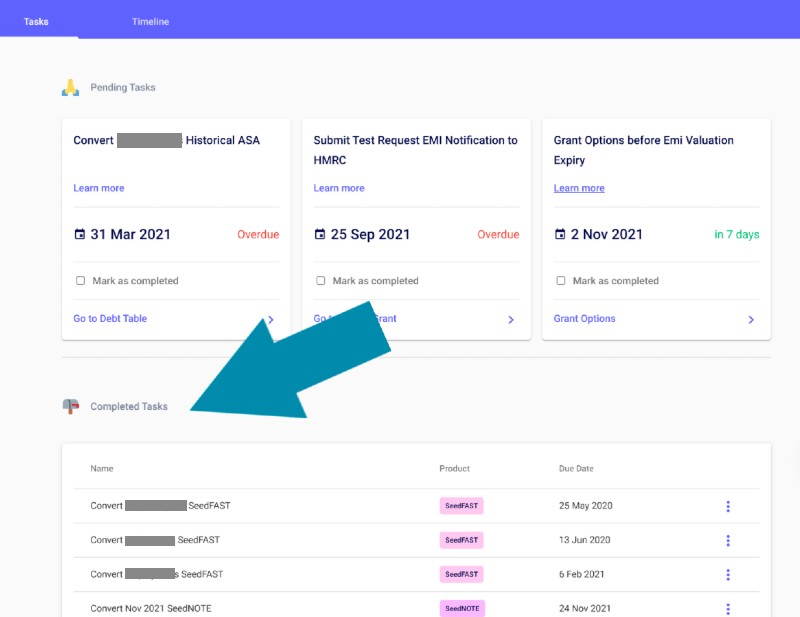
Task: Click the chevron next to Go to Debt Table
Action: tap(270, 318)
